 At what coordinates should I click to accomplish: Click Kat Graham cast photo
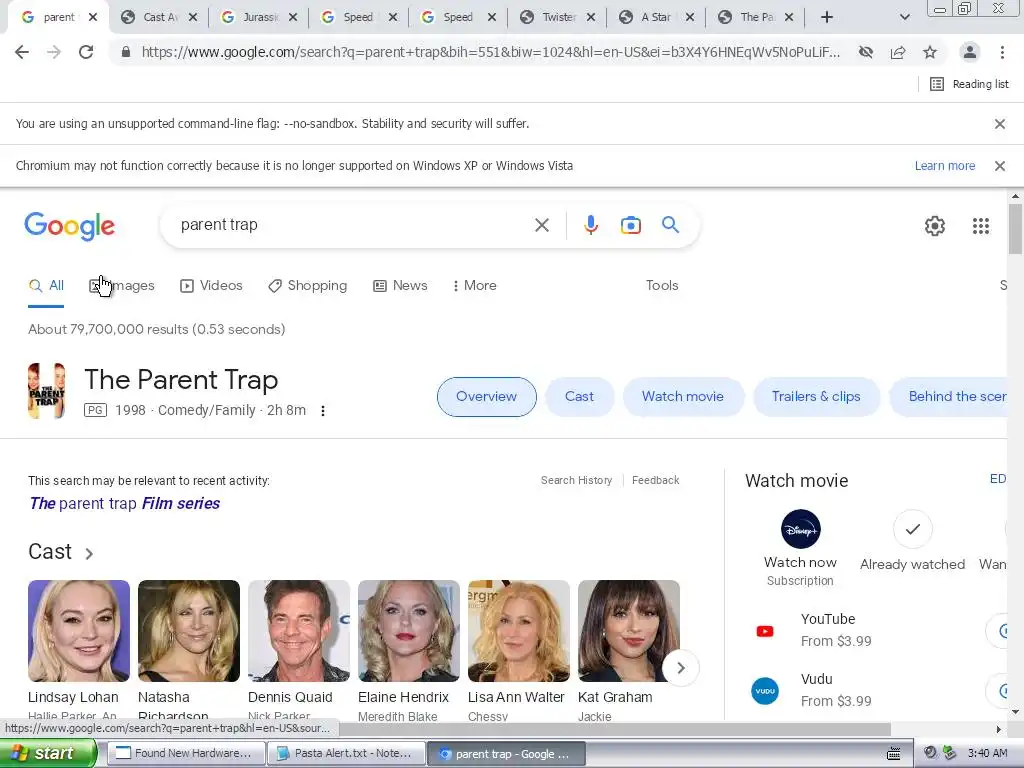629,631
